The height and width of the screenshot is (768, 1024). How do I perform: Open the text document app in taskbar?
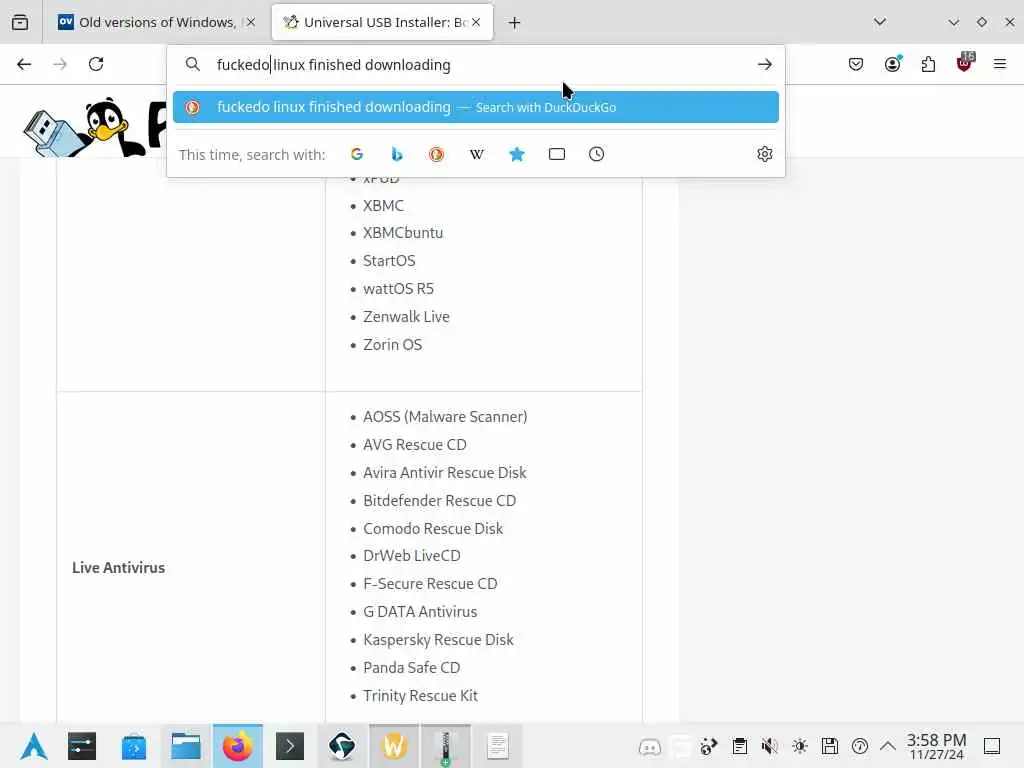coord(498,746)
